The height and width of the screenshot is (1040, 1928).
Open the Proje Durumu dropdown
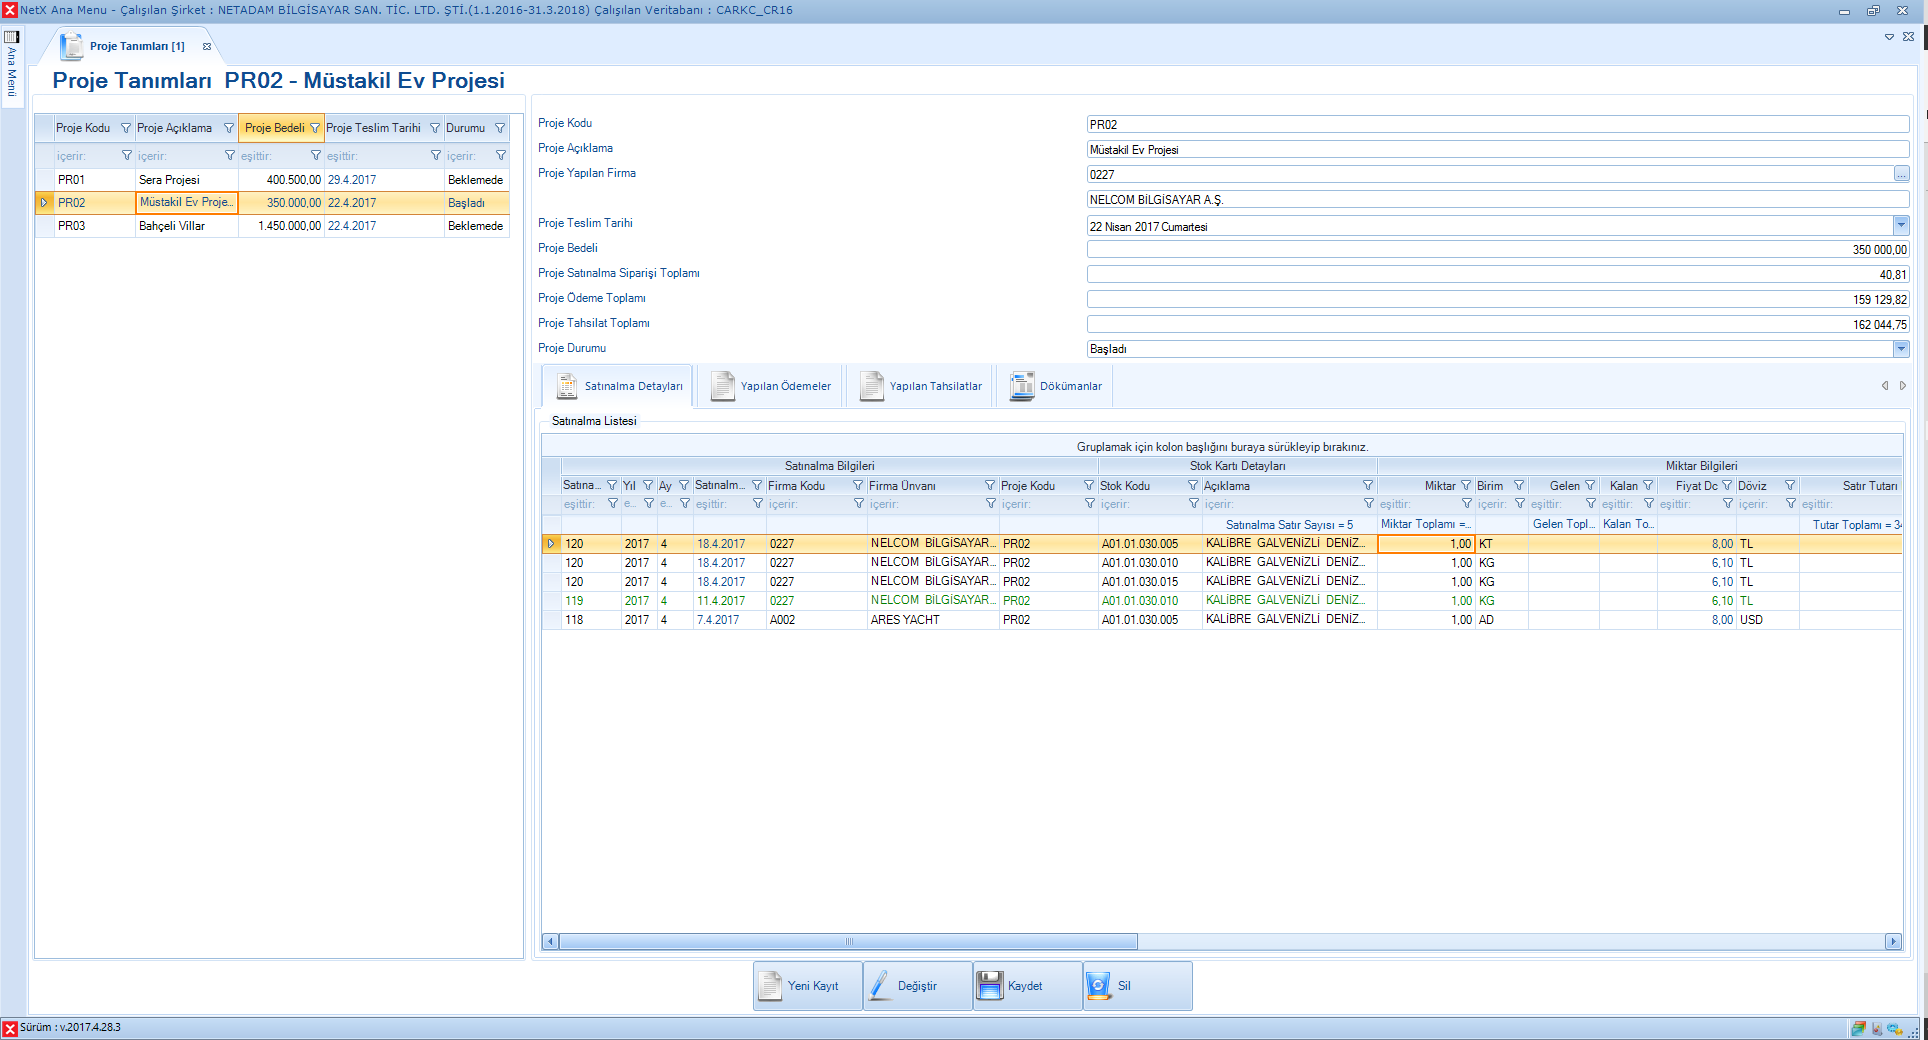click(1901, 349)
